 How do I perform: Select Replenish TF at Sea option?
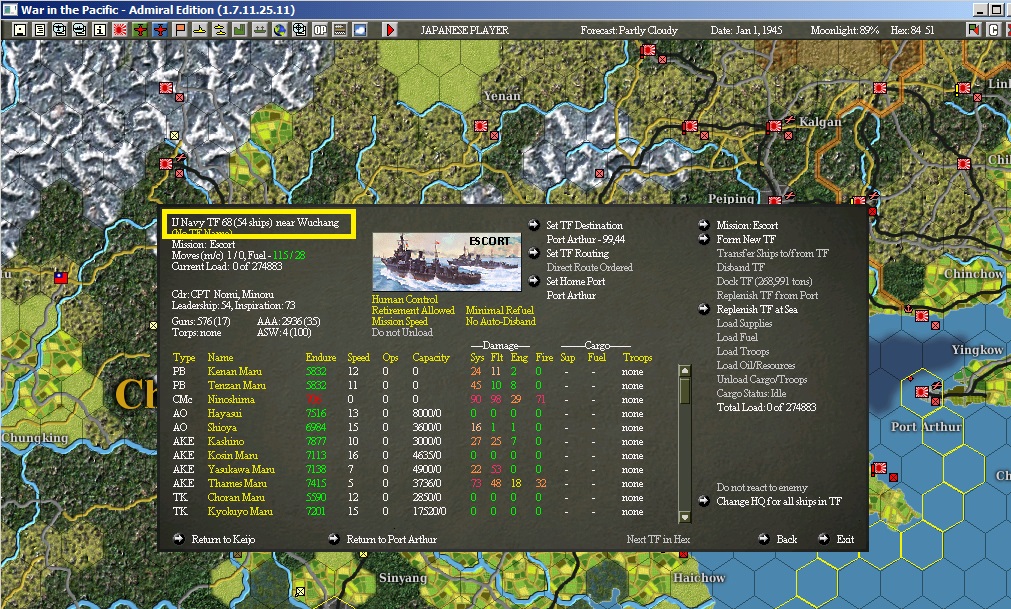tap(757, 309)
